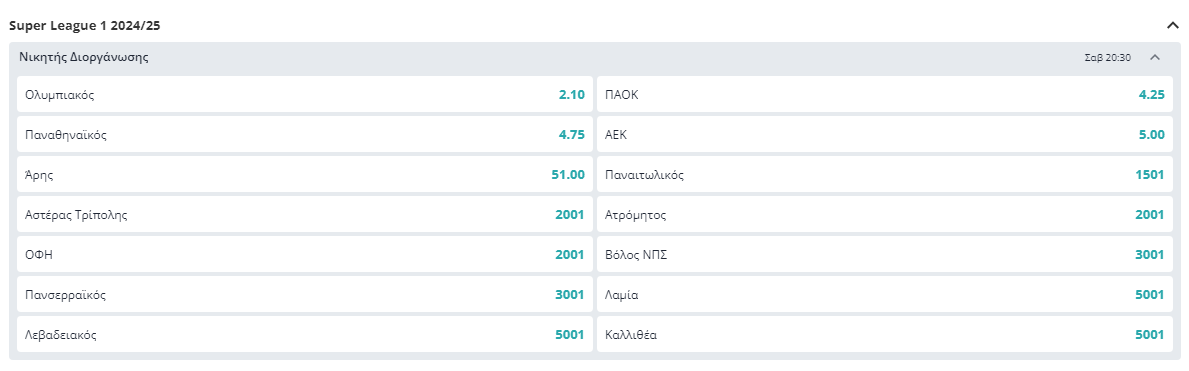Viewport: 1189px width, 371px height.
Task: Add Ατρόμητος 2001 to betslip
Action: pos(884,214)
